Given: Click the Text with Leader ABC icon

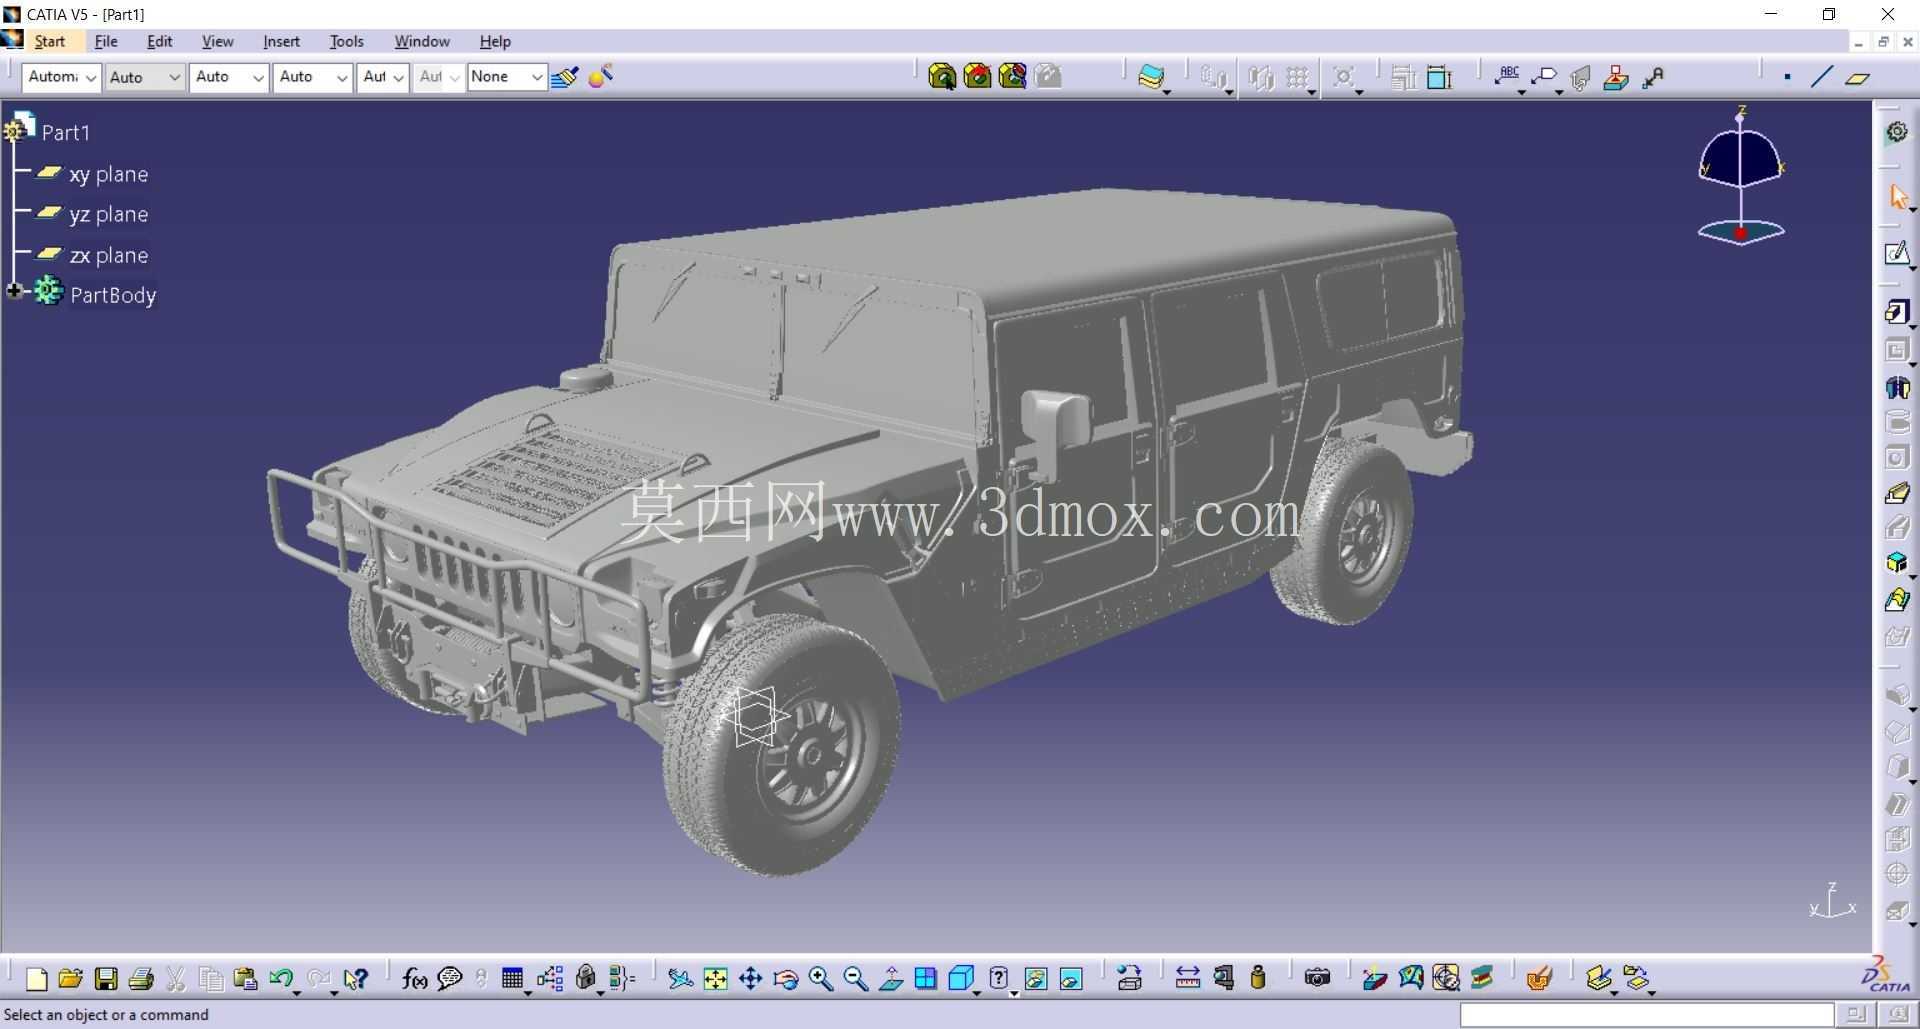Looking at the screenshot, I should coord(1507,77).
